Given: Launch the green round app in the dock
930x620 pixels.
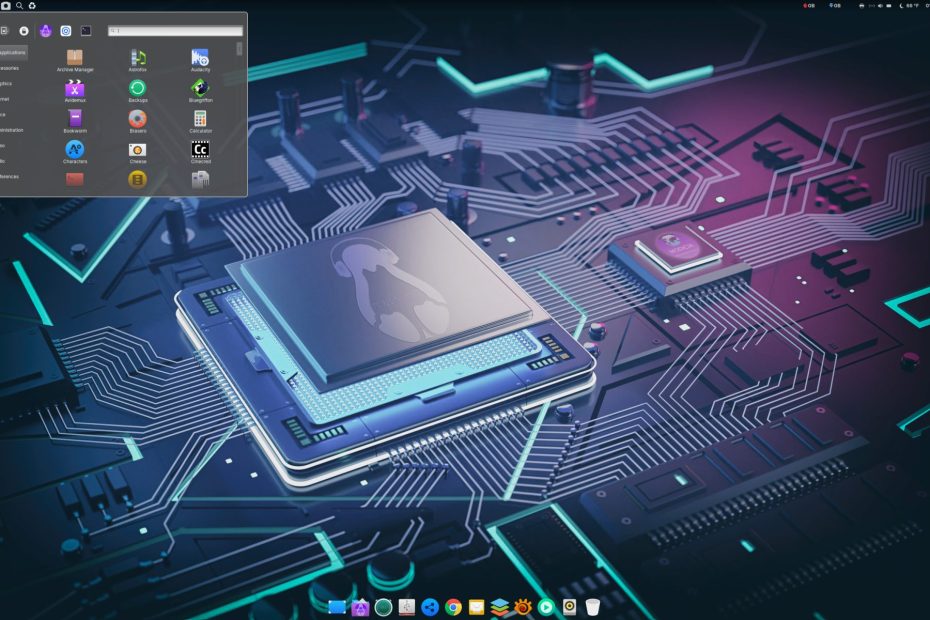Looking at the screenshot, I should 383,607.
